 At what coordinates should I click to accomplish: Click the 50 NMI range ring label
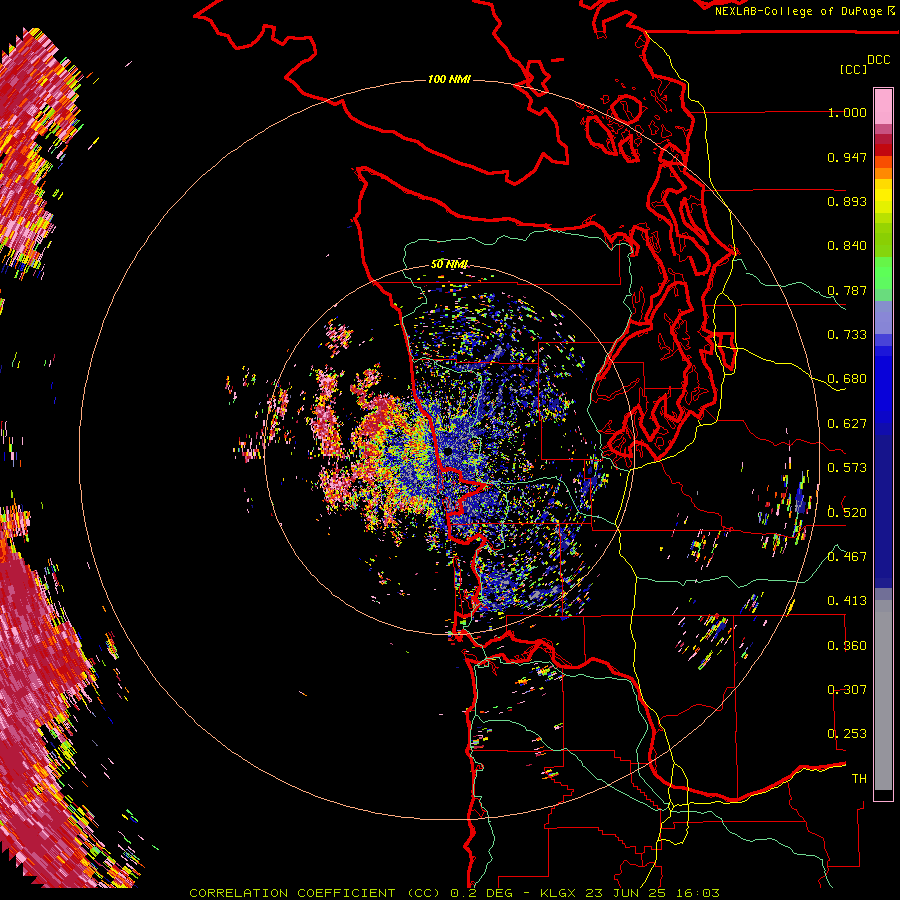(449, 265)
